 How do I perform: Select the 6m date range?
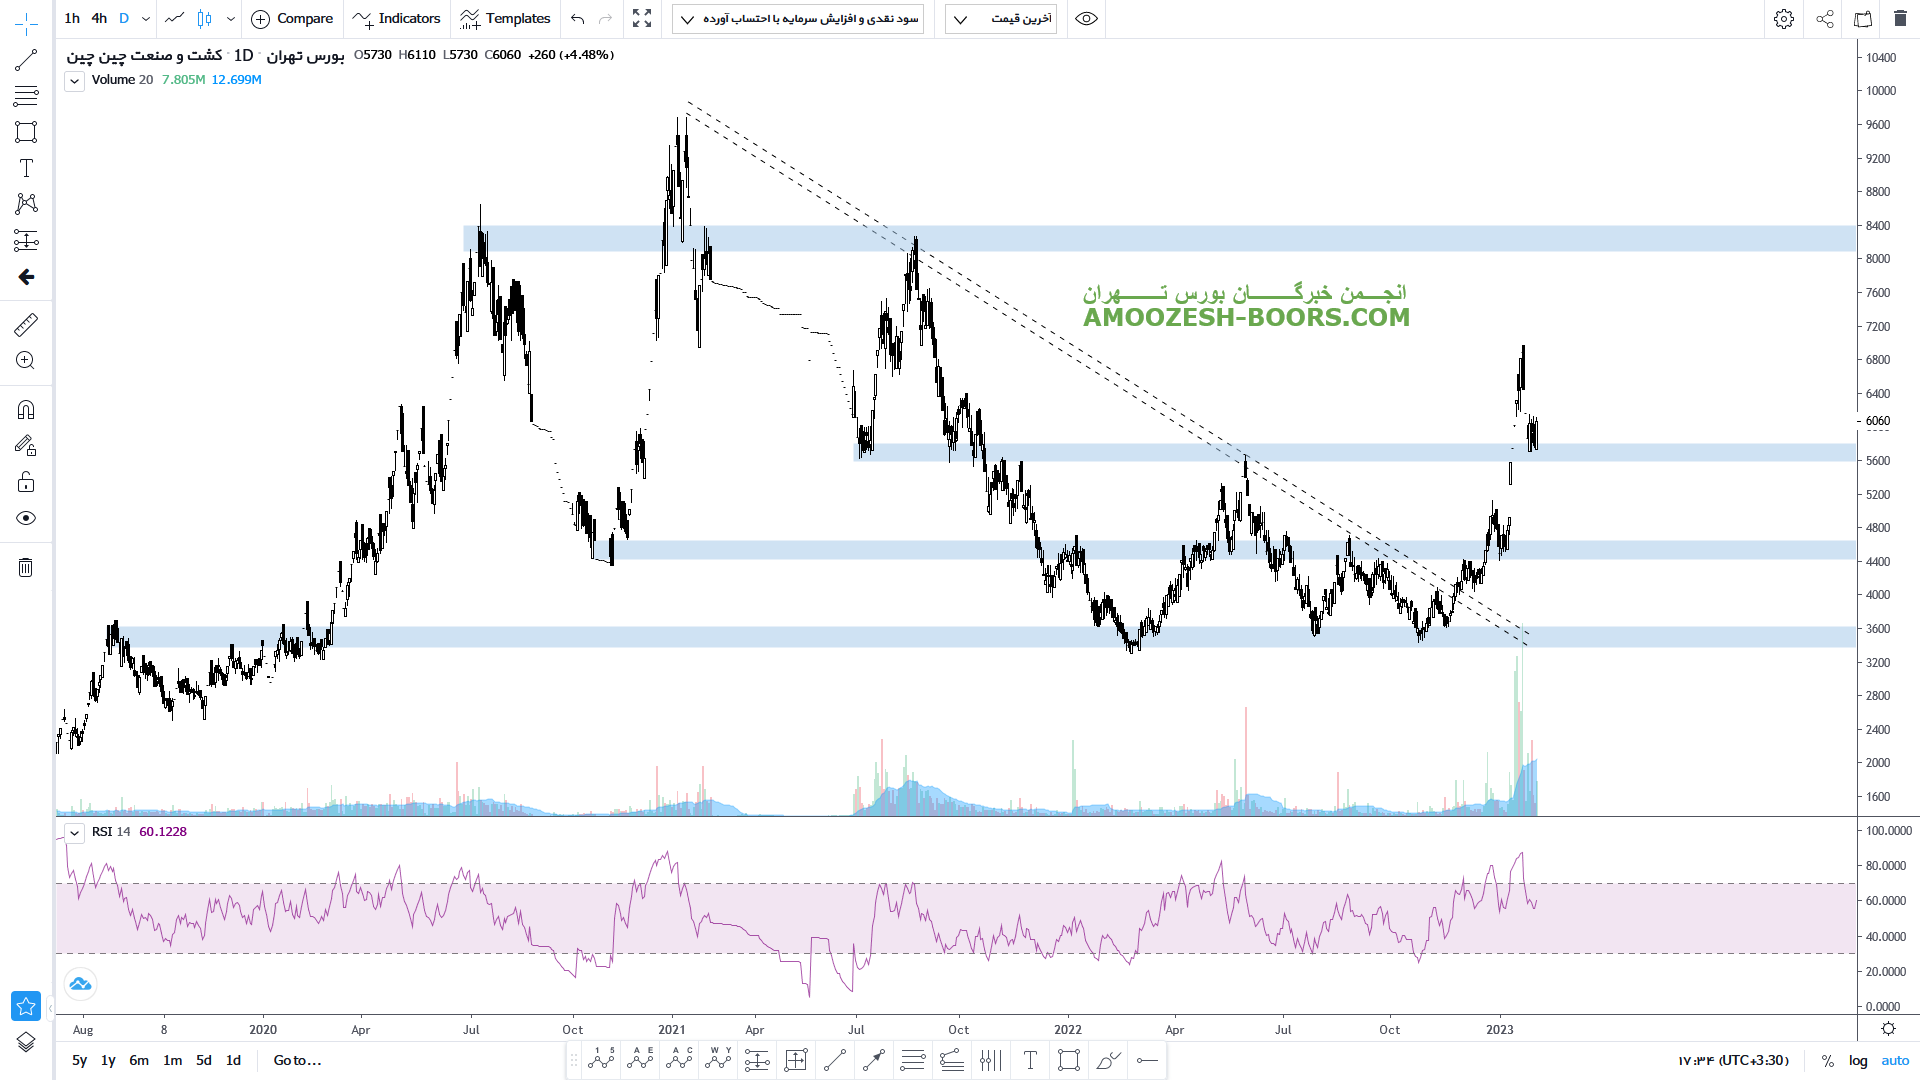tap(139, 1060)
